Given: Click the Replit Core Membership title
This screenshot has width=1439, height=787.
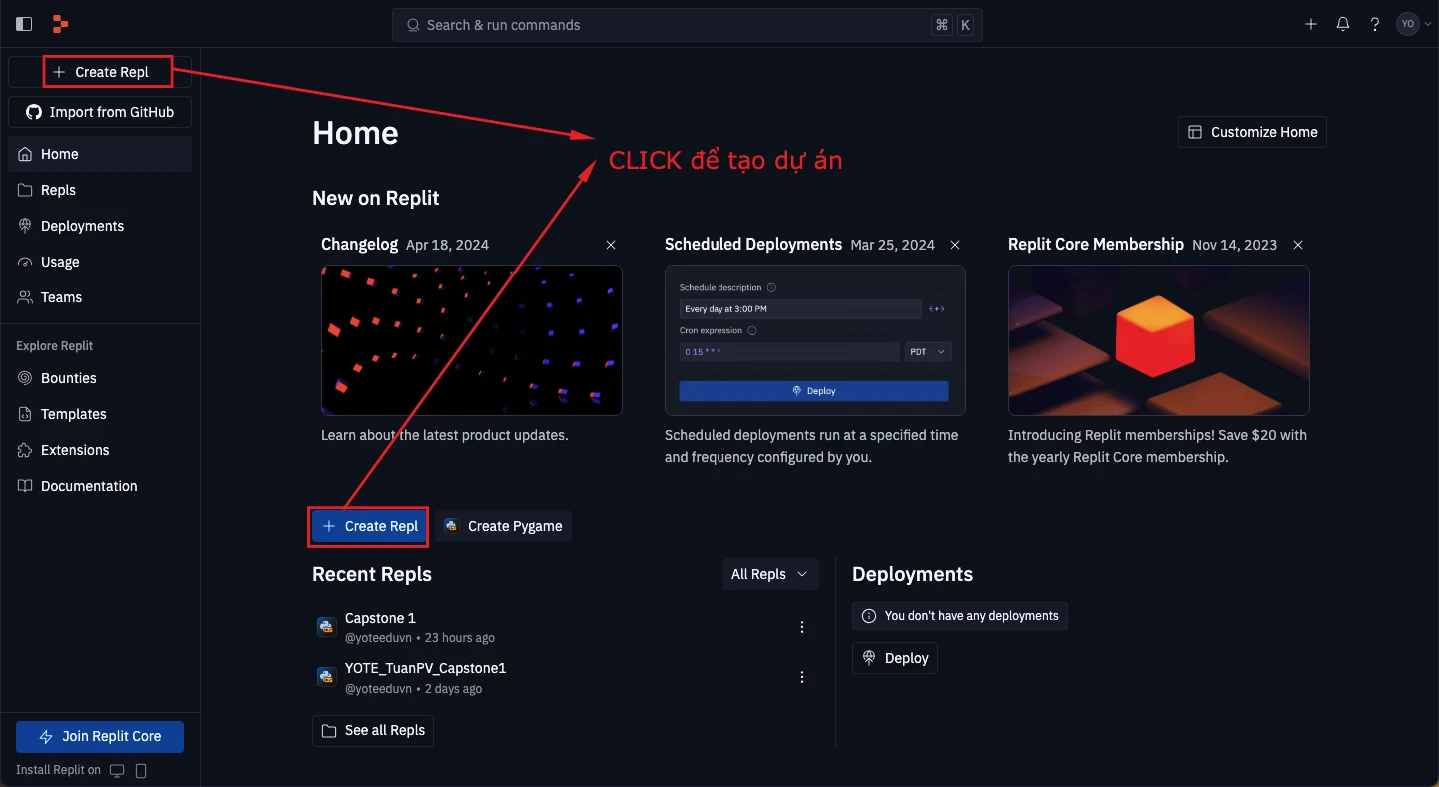Looking at the screenshot, I should (1096, 244).
